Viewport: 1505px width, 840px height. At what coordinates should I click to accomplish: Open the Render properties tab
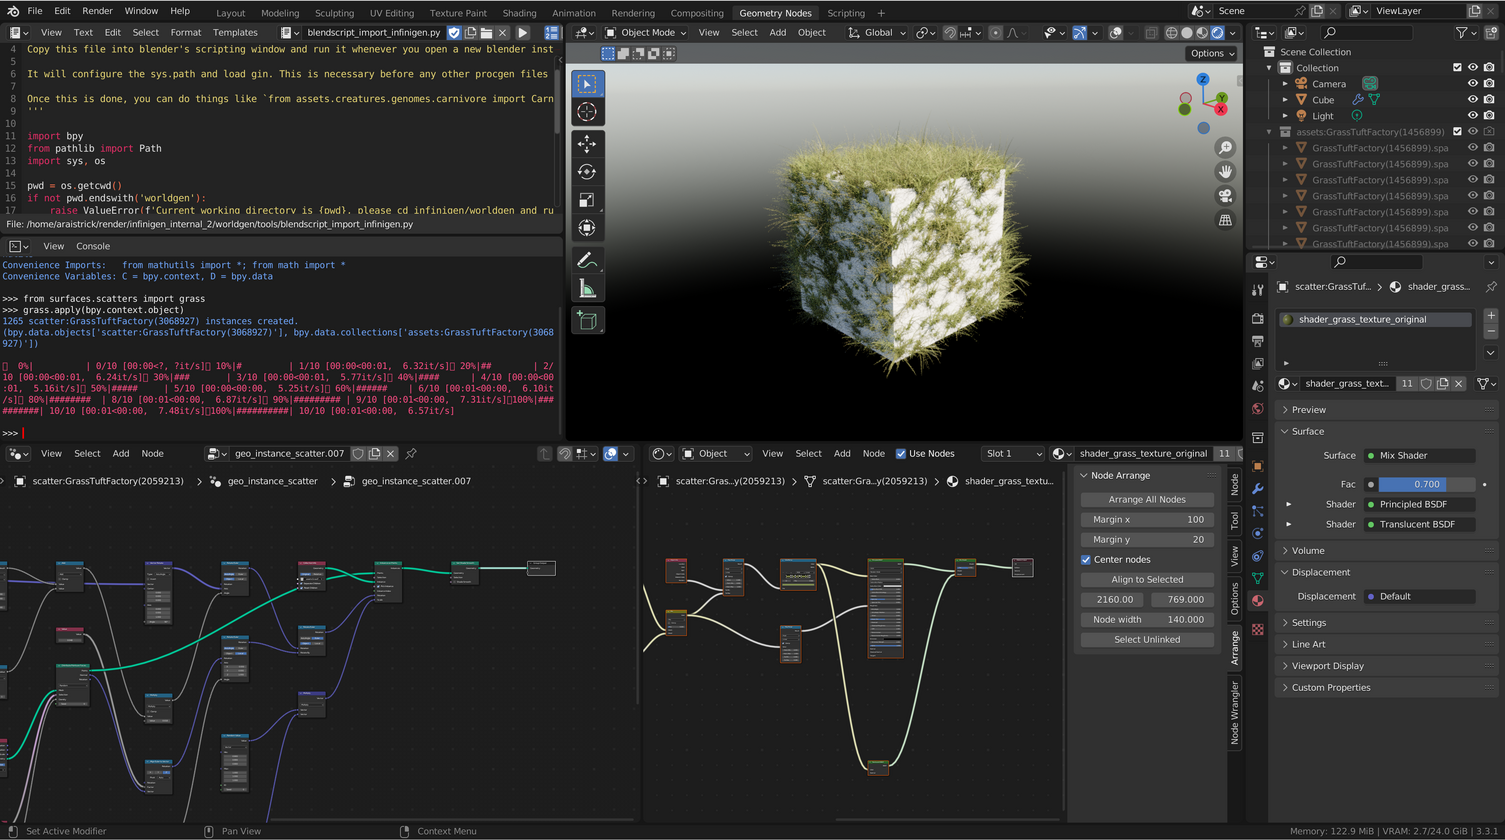tap(1258, 318)
